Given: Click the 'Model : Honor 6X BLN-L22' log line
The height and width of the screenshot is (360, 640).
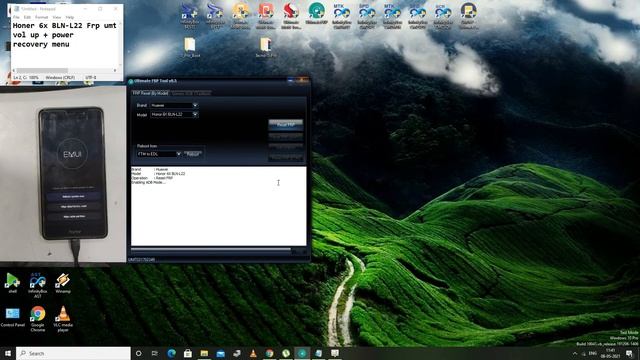Looking at the screenshot, I should click(x=158, y=174).
